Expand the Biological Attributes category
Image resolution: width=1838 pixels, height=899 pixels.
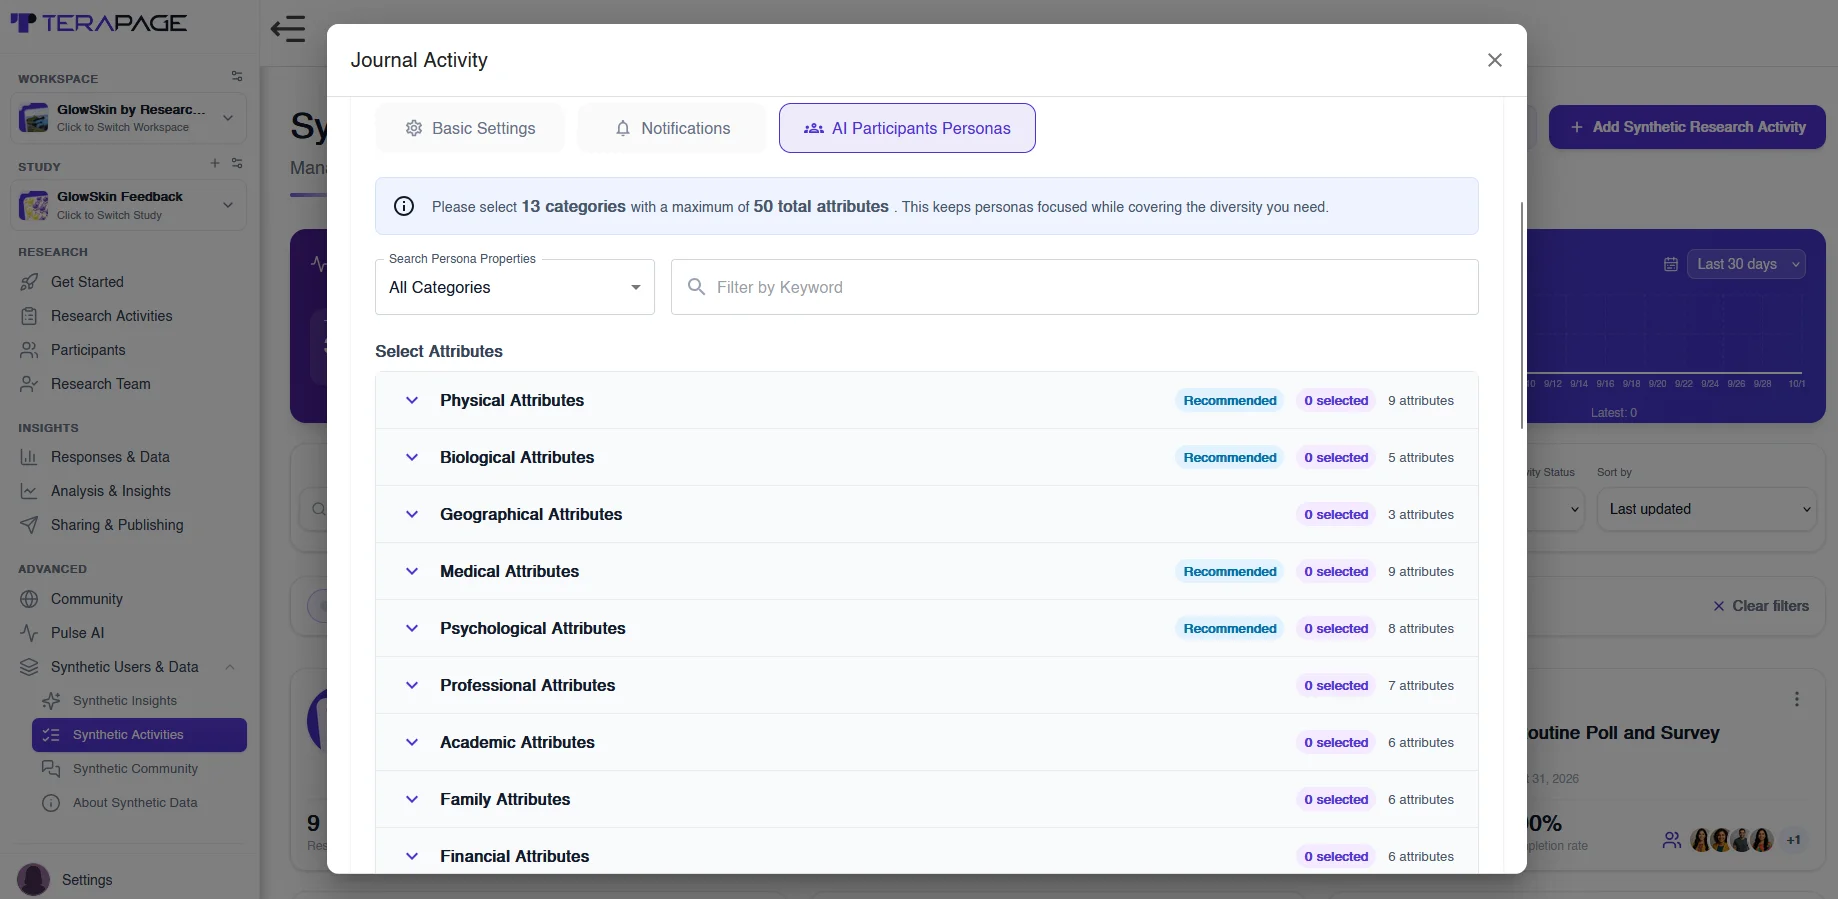point(927,457)
